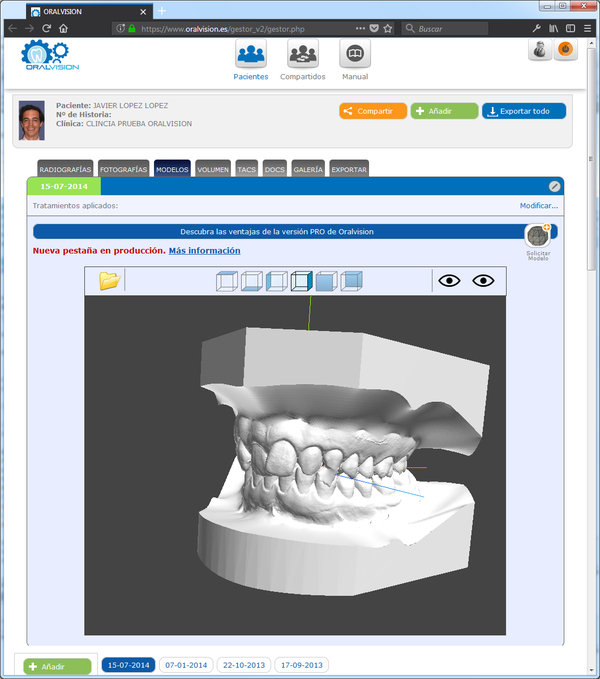The width and height of the screenshot is (600, 679).
Task: Click the round edit icon on date bar
Action: 554,186
